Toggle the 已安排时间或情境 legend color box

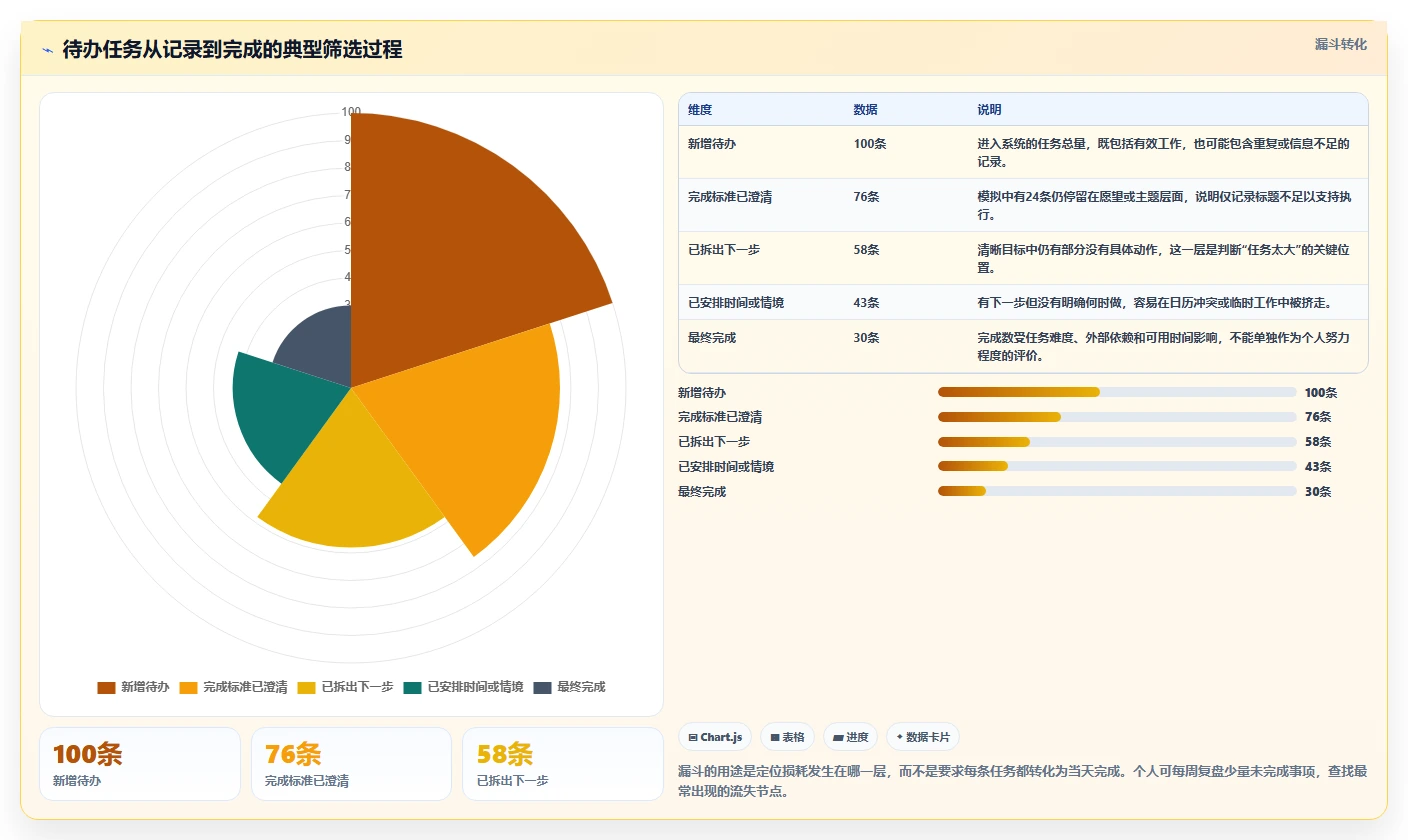413,687
